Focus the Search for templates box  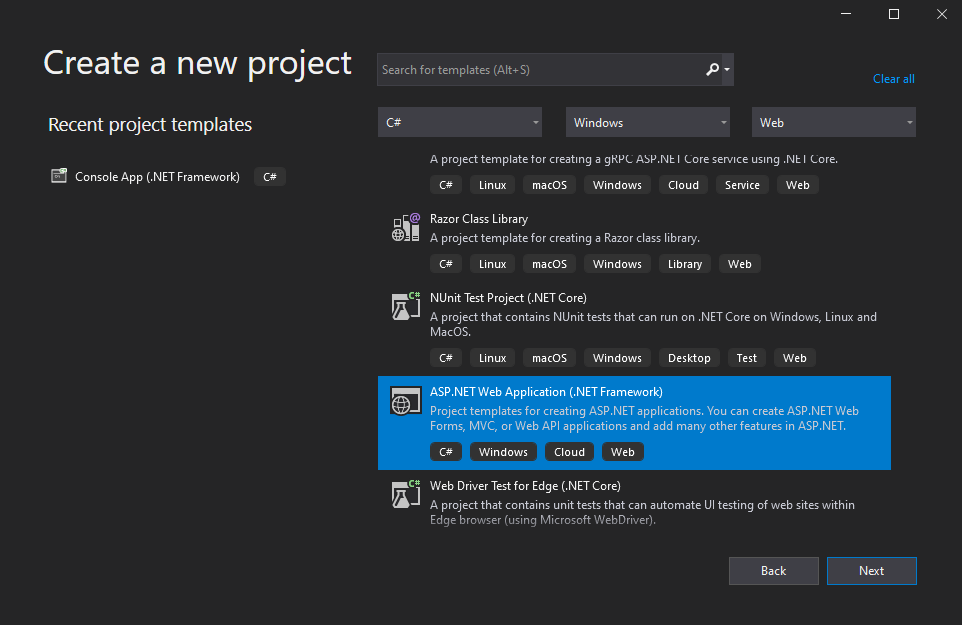tap(540, 69)
